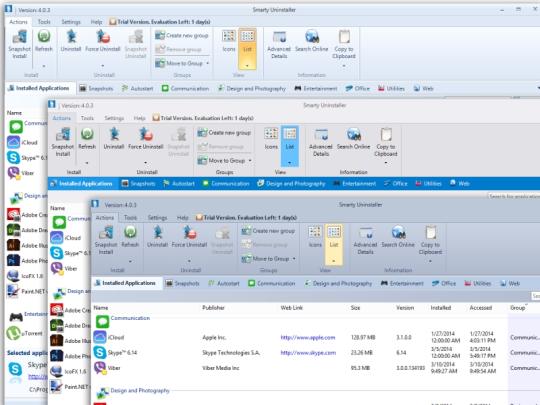The width and height of the screenshot is (540, 405).
Task: Open the apple.com web link
Action: tap(308, 338)
